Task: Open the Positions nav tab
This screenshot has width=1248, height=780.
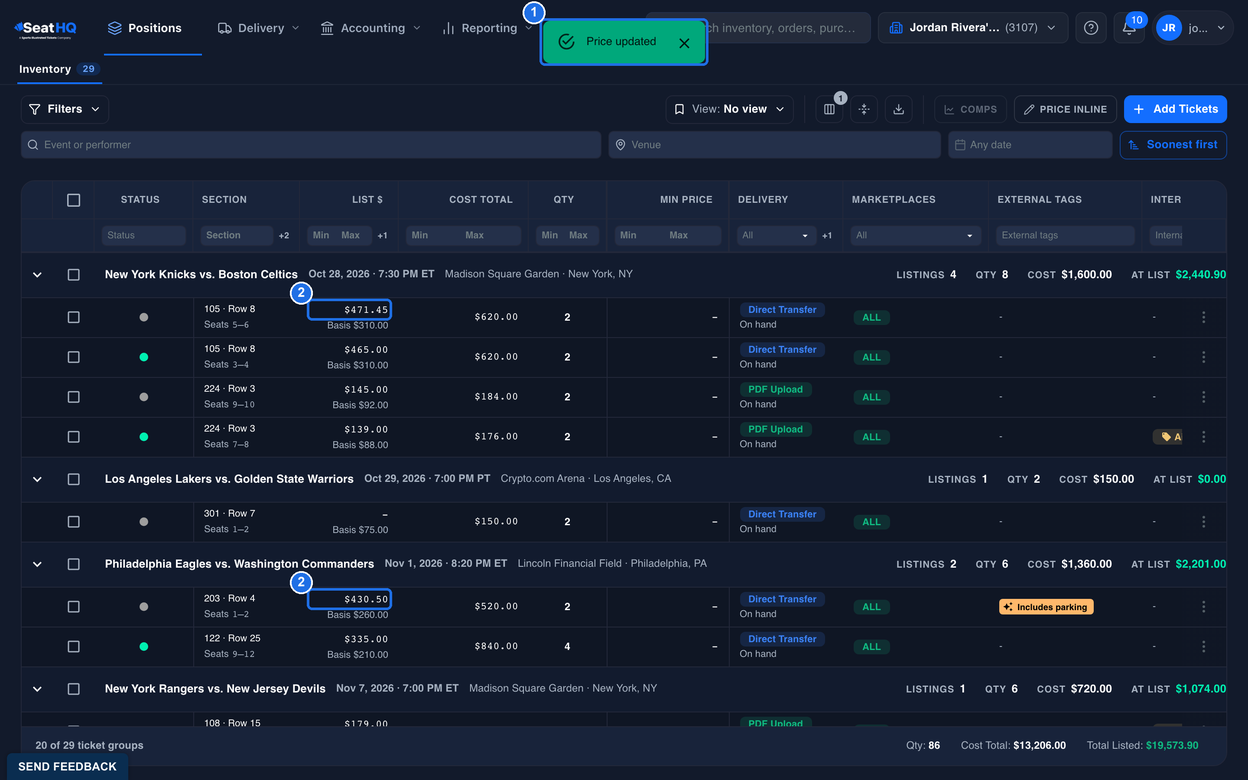Action: tap(153, 28)
